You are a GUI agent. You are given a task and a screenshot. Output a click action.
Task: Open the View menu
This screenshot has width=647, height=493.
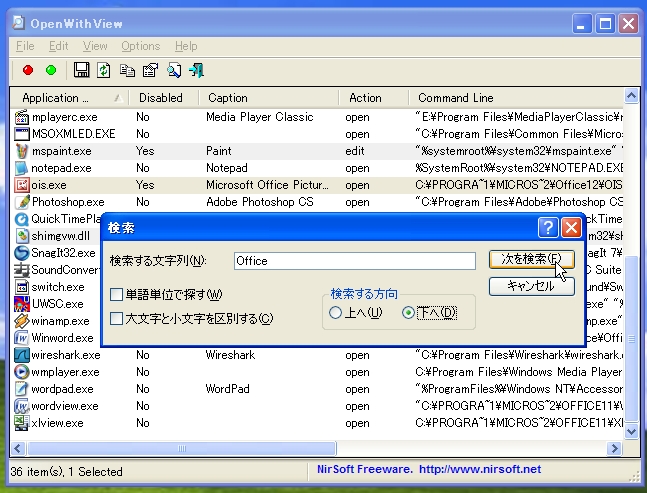pos(95,46)
